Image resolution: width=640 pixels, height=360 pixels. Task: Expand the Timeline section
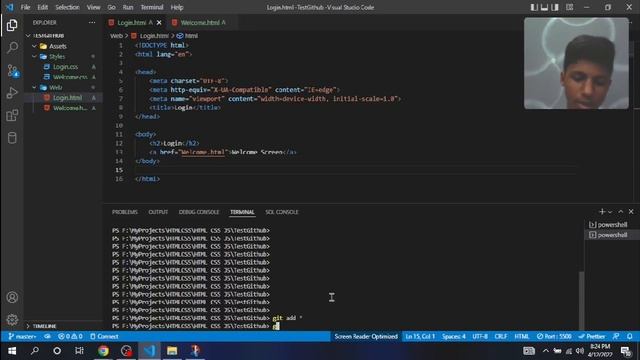pos(44,326)
